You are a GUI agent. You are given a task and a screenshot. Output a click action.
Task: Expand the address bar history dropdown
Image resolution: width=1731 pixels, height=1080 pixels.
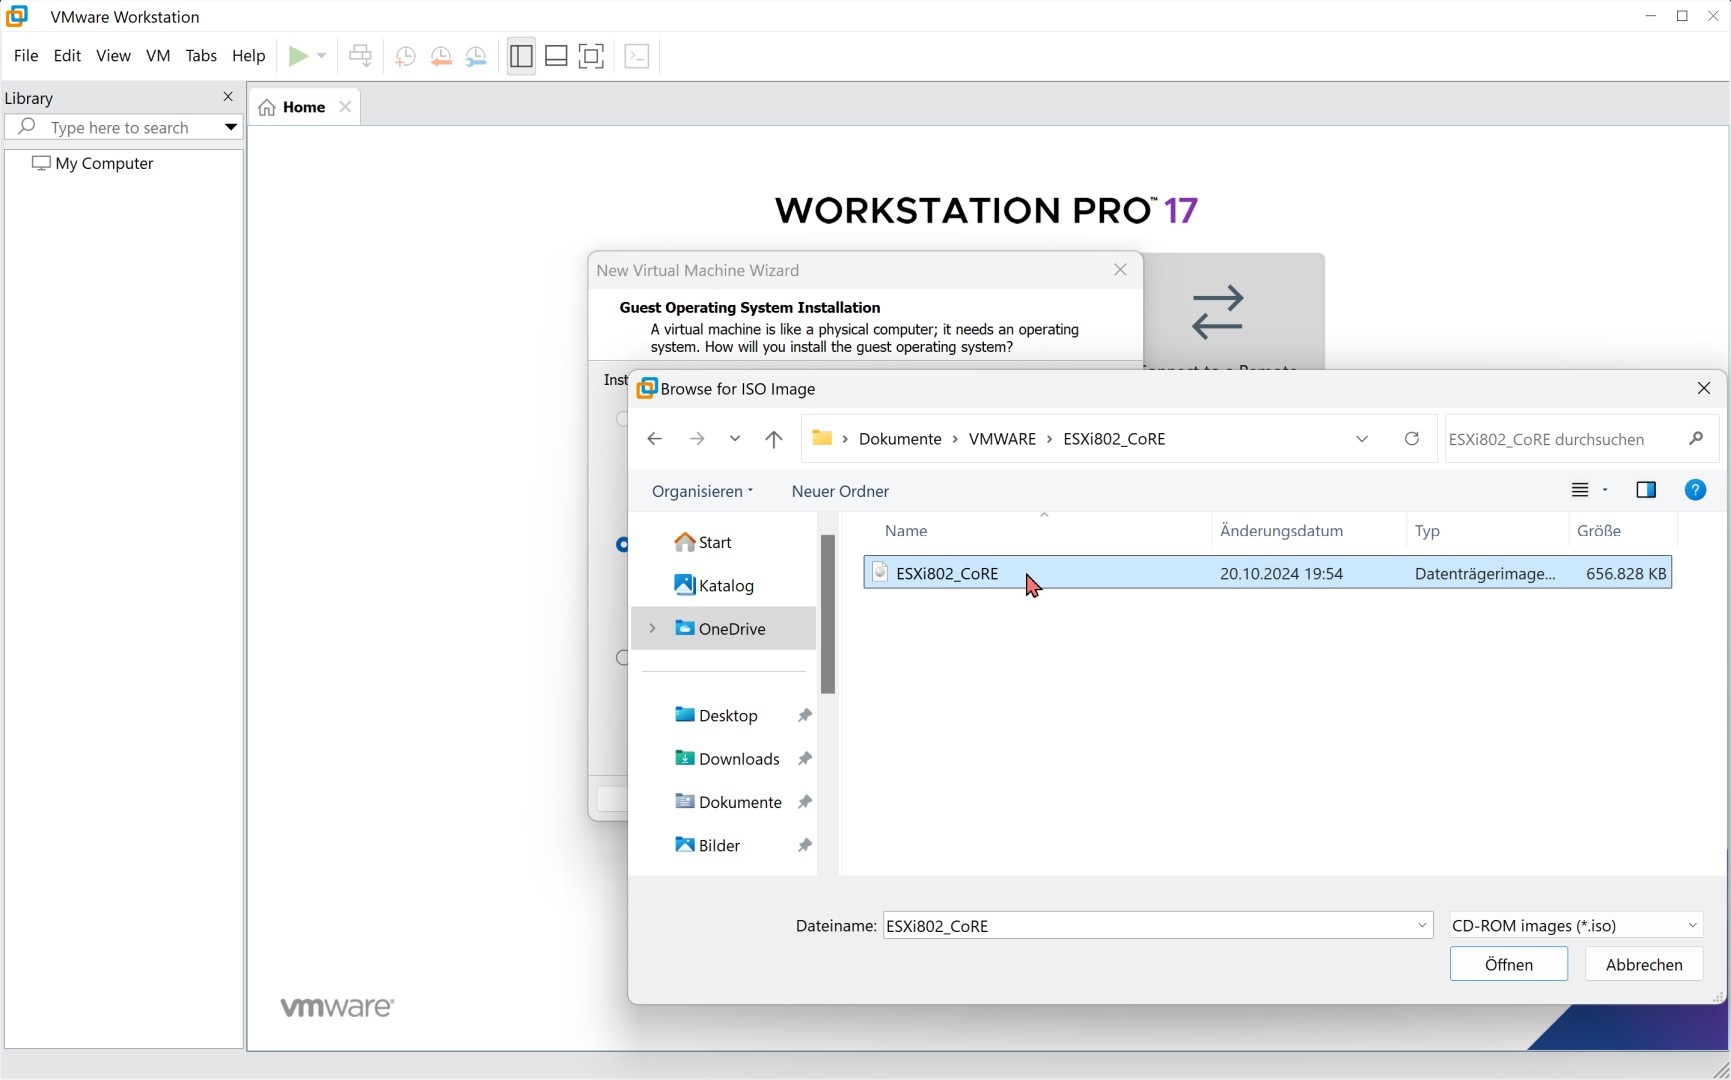point(1362,439)
